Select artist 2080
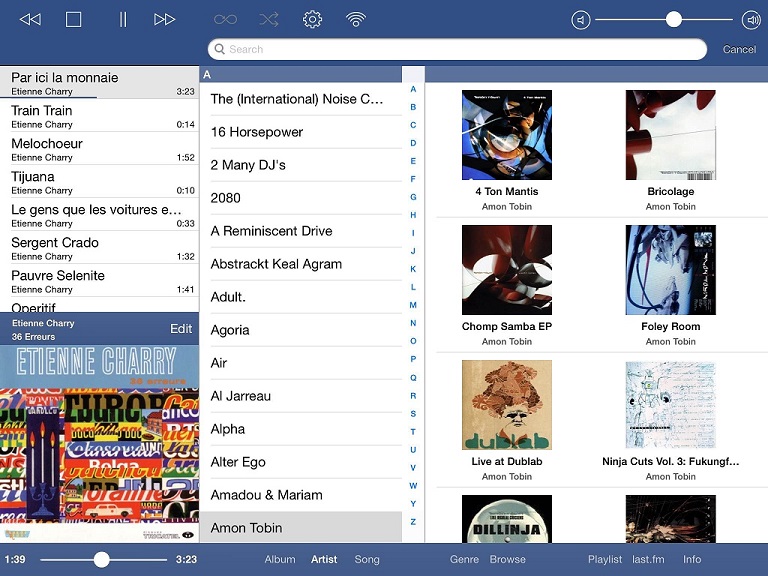 [x=301, y=198]
